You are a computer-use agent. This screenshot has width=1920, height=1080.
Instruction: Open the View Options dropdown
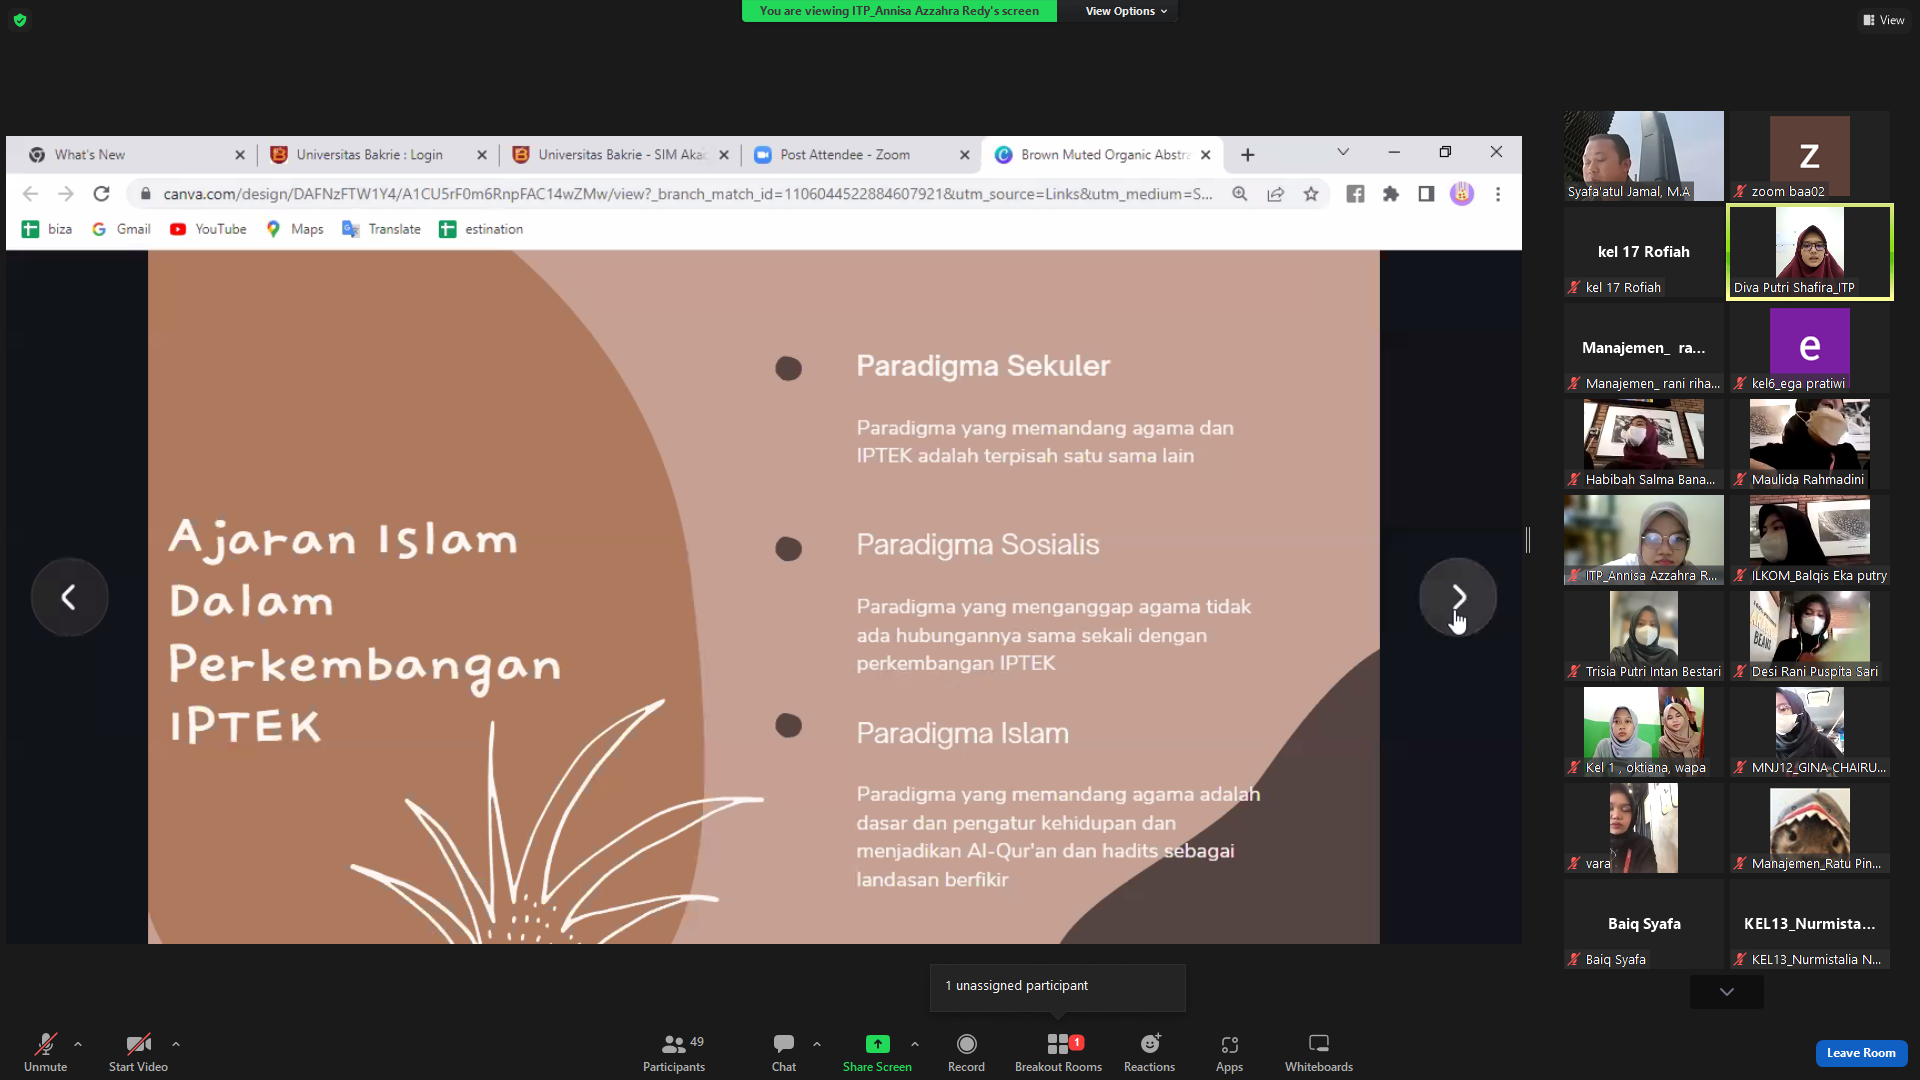click(1126, 11)
